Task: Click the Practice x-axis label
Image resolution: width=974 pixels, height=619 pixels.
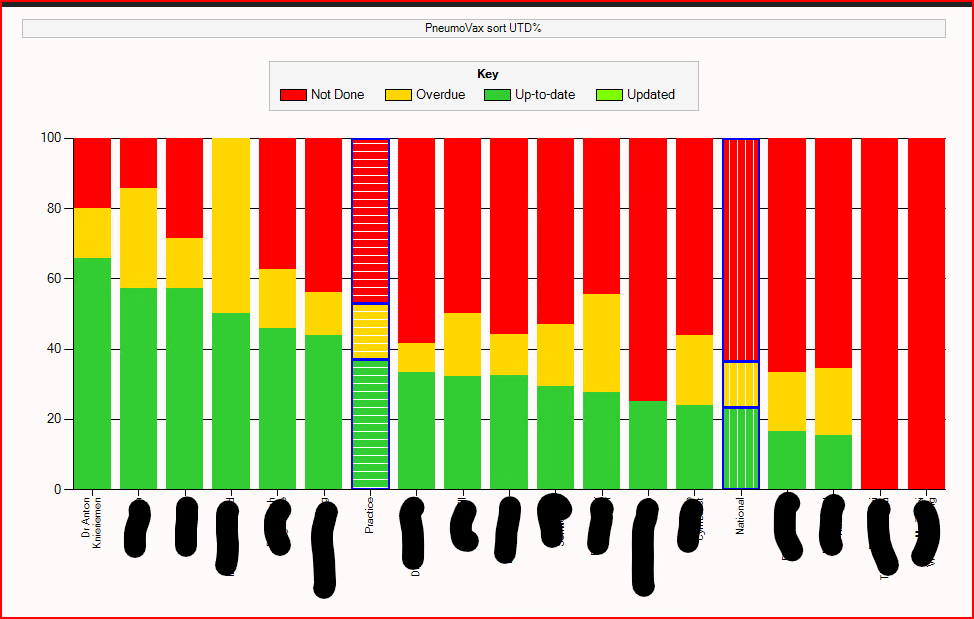Action: (369, 515)
